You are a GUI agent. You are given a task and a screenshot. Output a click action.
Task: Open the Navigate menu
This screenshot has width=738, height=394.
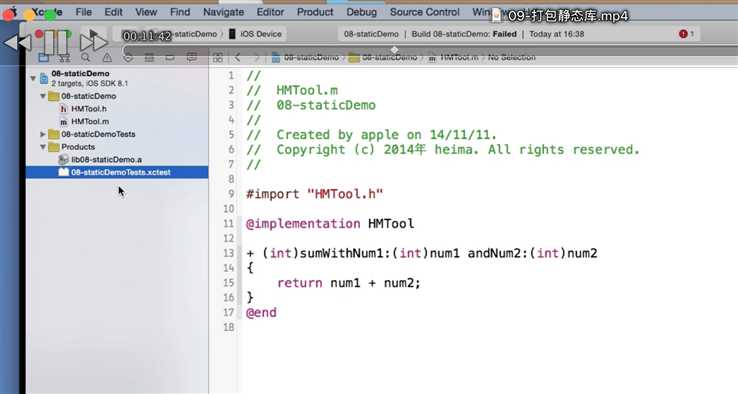click(x=224, y=12)
